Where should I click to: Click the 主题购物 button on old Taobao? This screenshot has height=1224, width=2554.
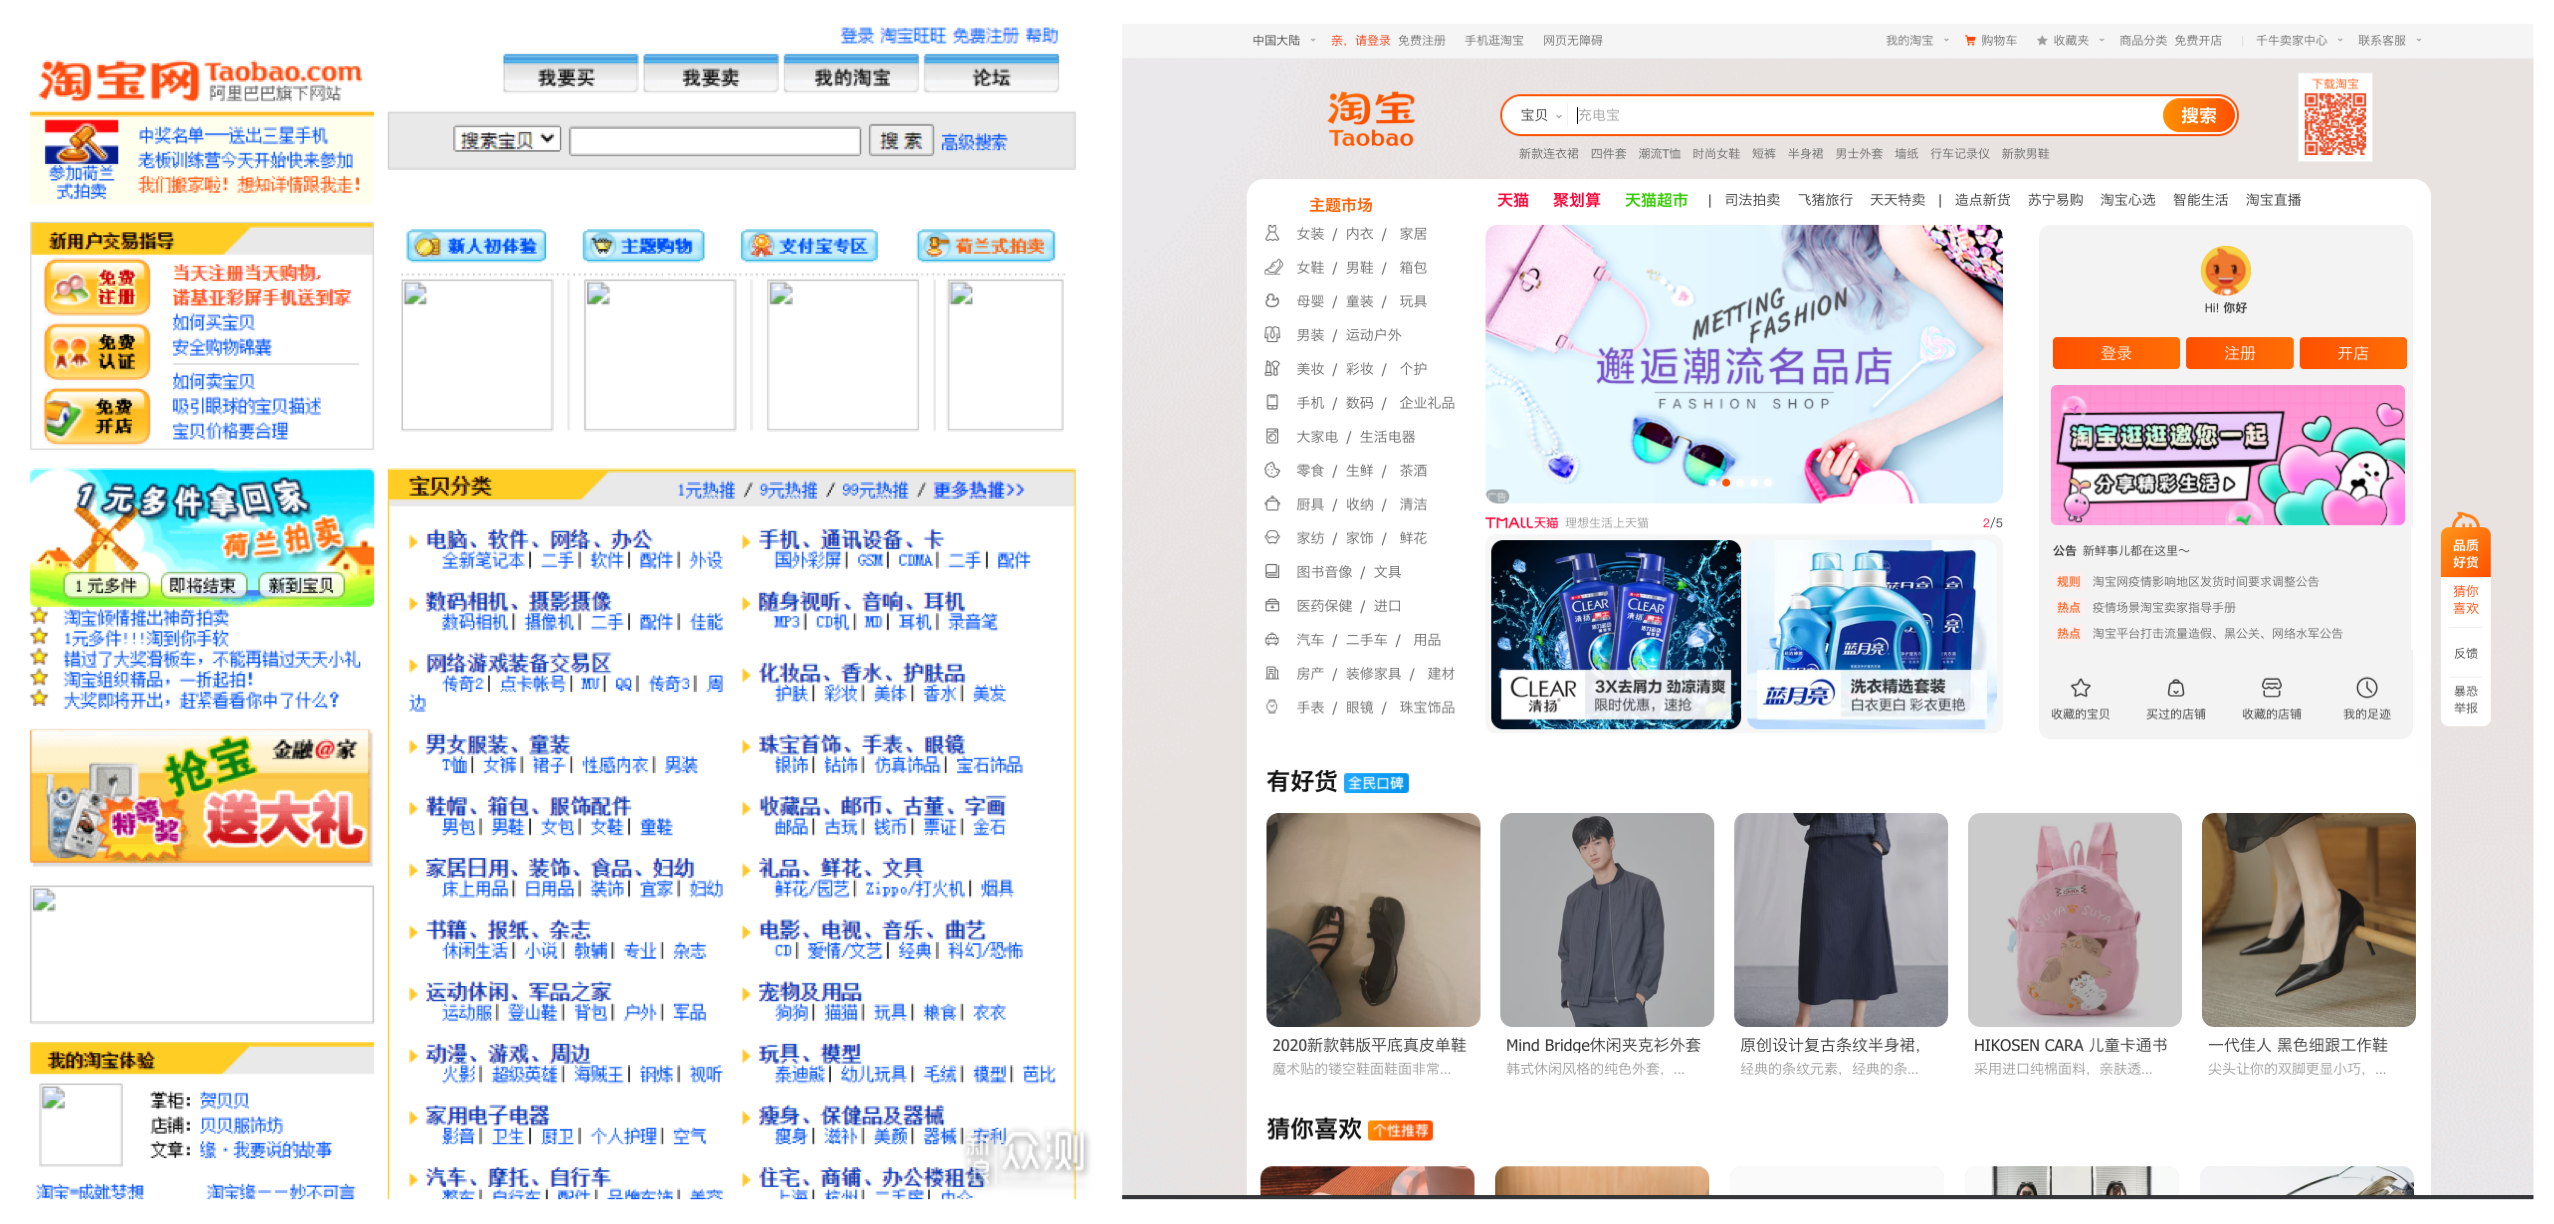click(x=644, y=246)
